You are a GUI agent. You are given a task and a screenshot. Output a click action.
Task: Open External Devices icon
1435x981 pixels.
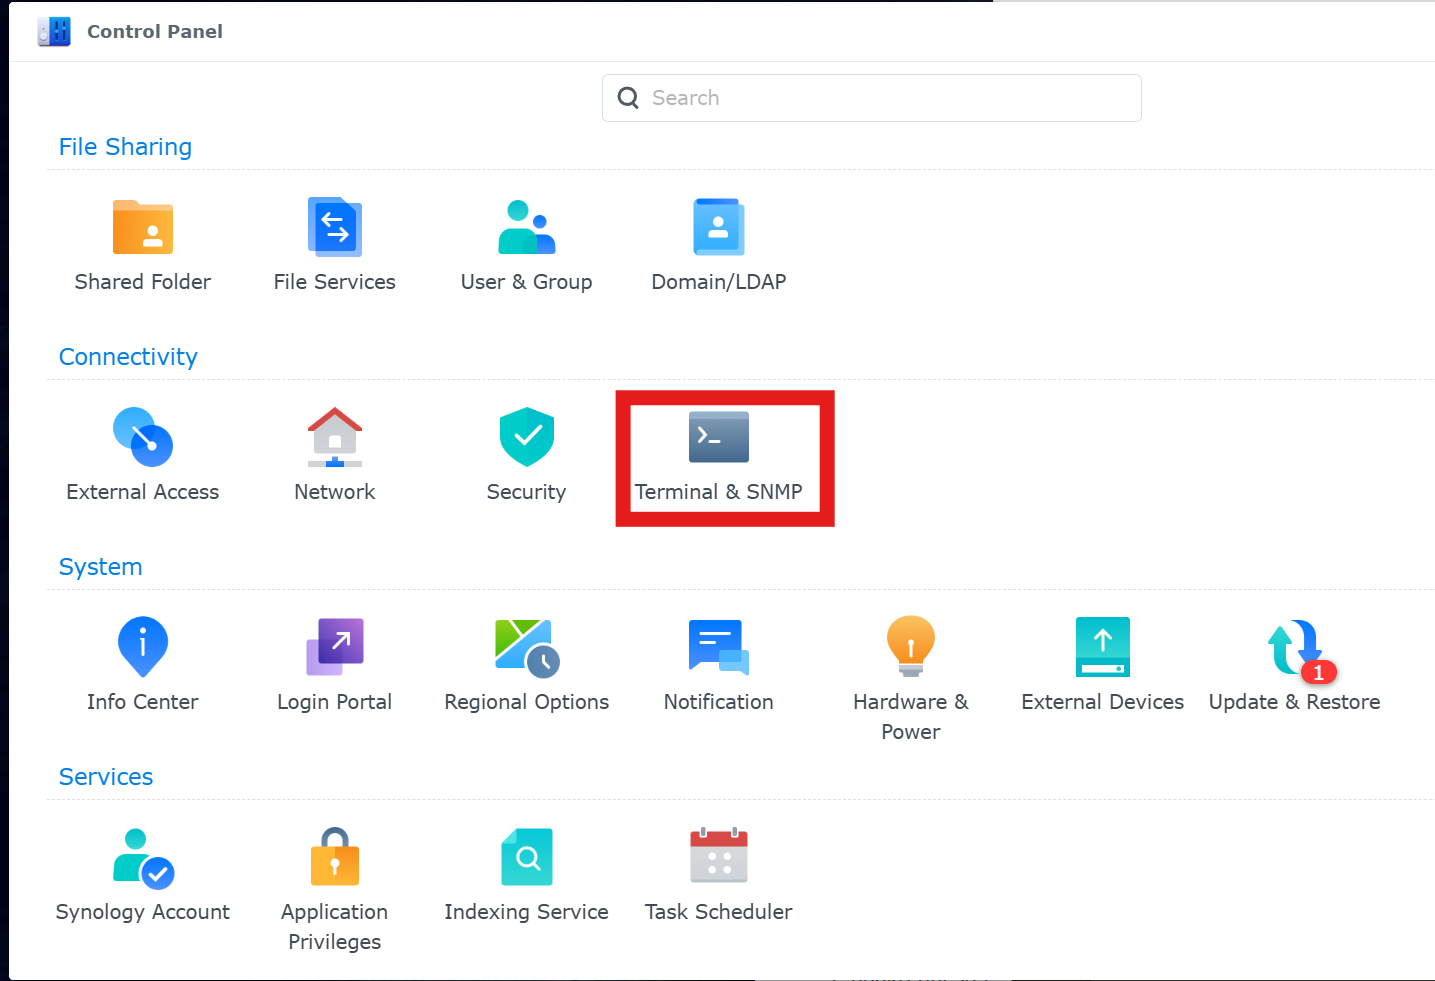click(x=1103, y=647)
